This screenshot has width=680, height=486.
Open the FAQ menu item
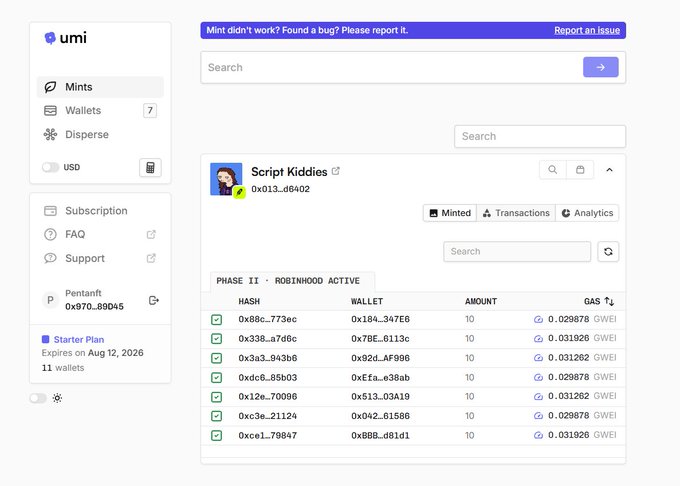(100, 235)
